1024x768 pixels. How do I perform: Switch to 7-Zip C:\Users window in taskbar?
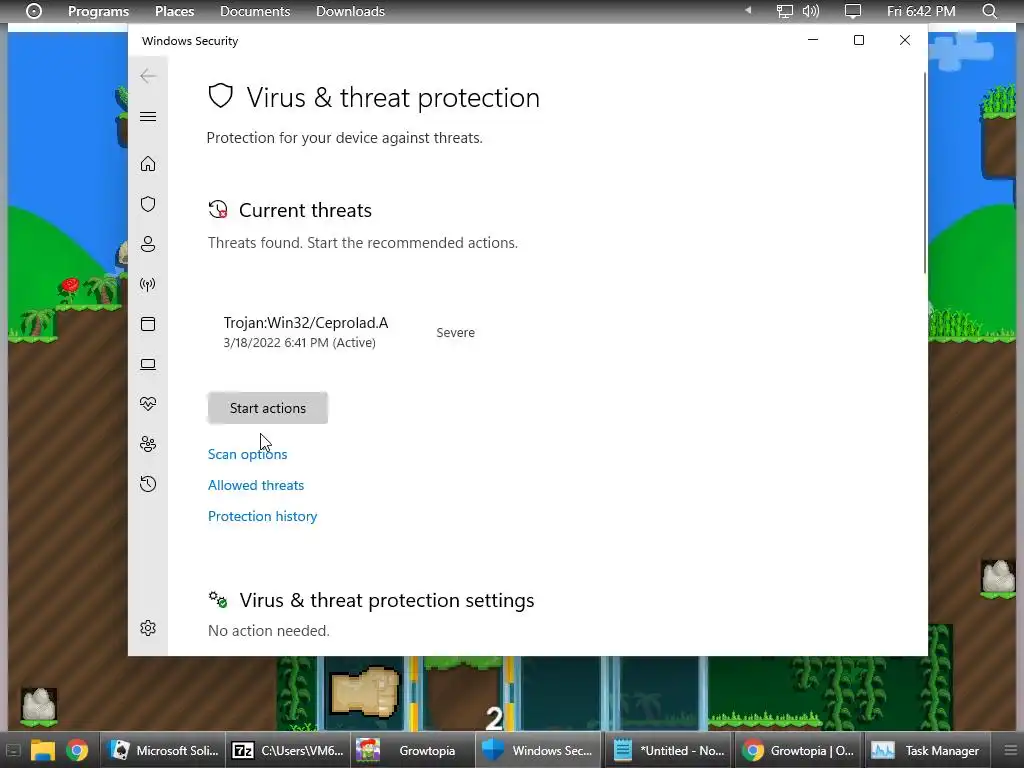click(x=288, y=750)
